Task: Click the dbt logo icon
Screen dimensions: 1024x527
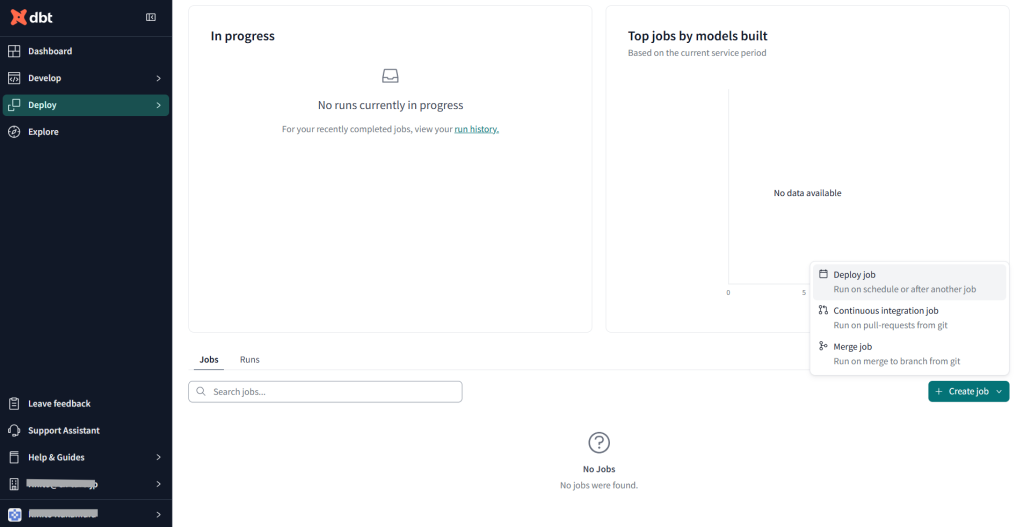Action: click(17, 17)
